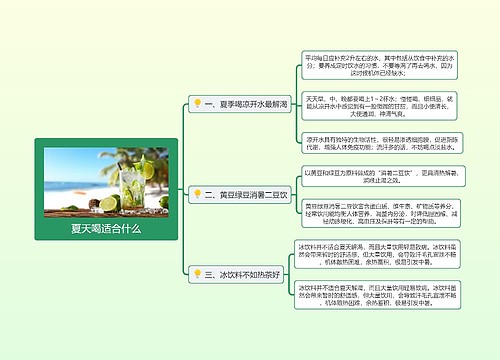
Task: Select the central topic title 夏天喝适合什么
Action: [106, 229]
